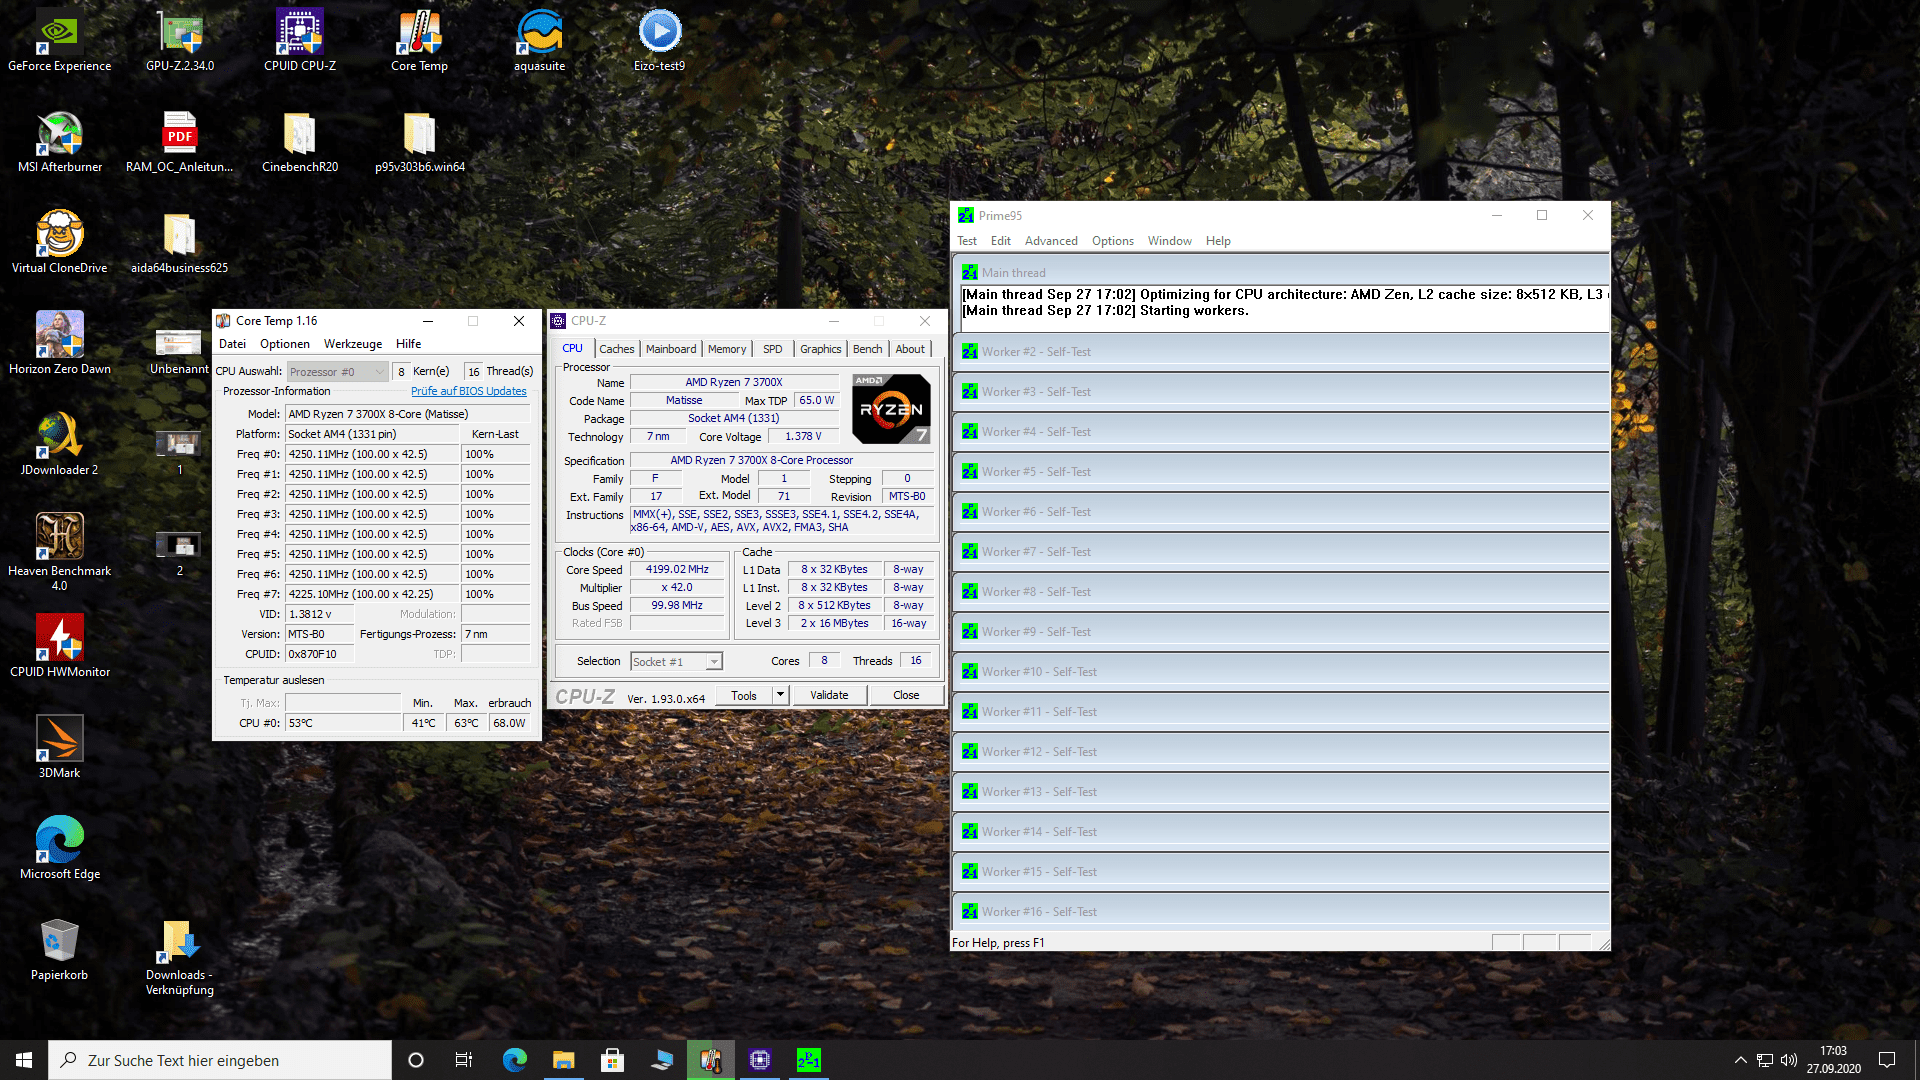Open the Advanced menu in Prime95
The height and width of the screenshot is (1080, 1920).
[x=1051, y=241]
